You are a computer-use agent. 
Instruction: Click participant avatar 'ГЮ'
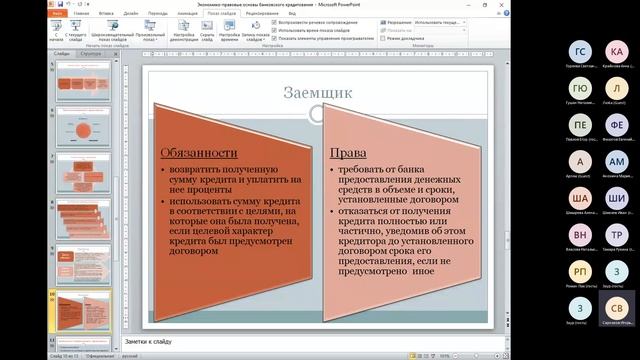[x=580, y=88]
